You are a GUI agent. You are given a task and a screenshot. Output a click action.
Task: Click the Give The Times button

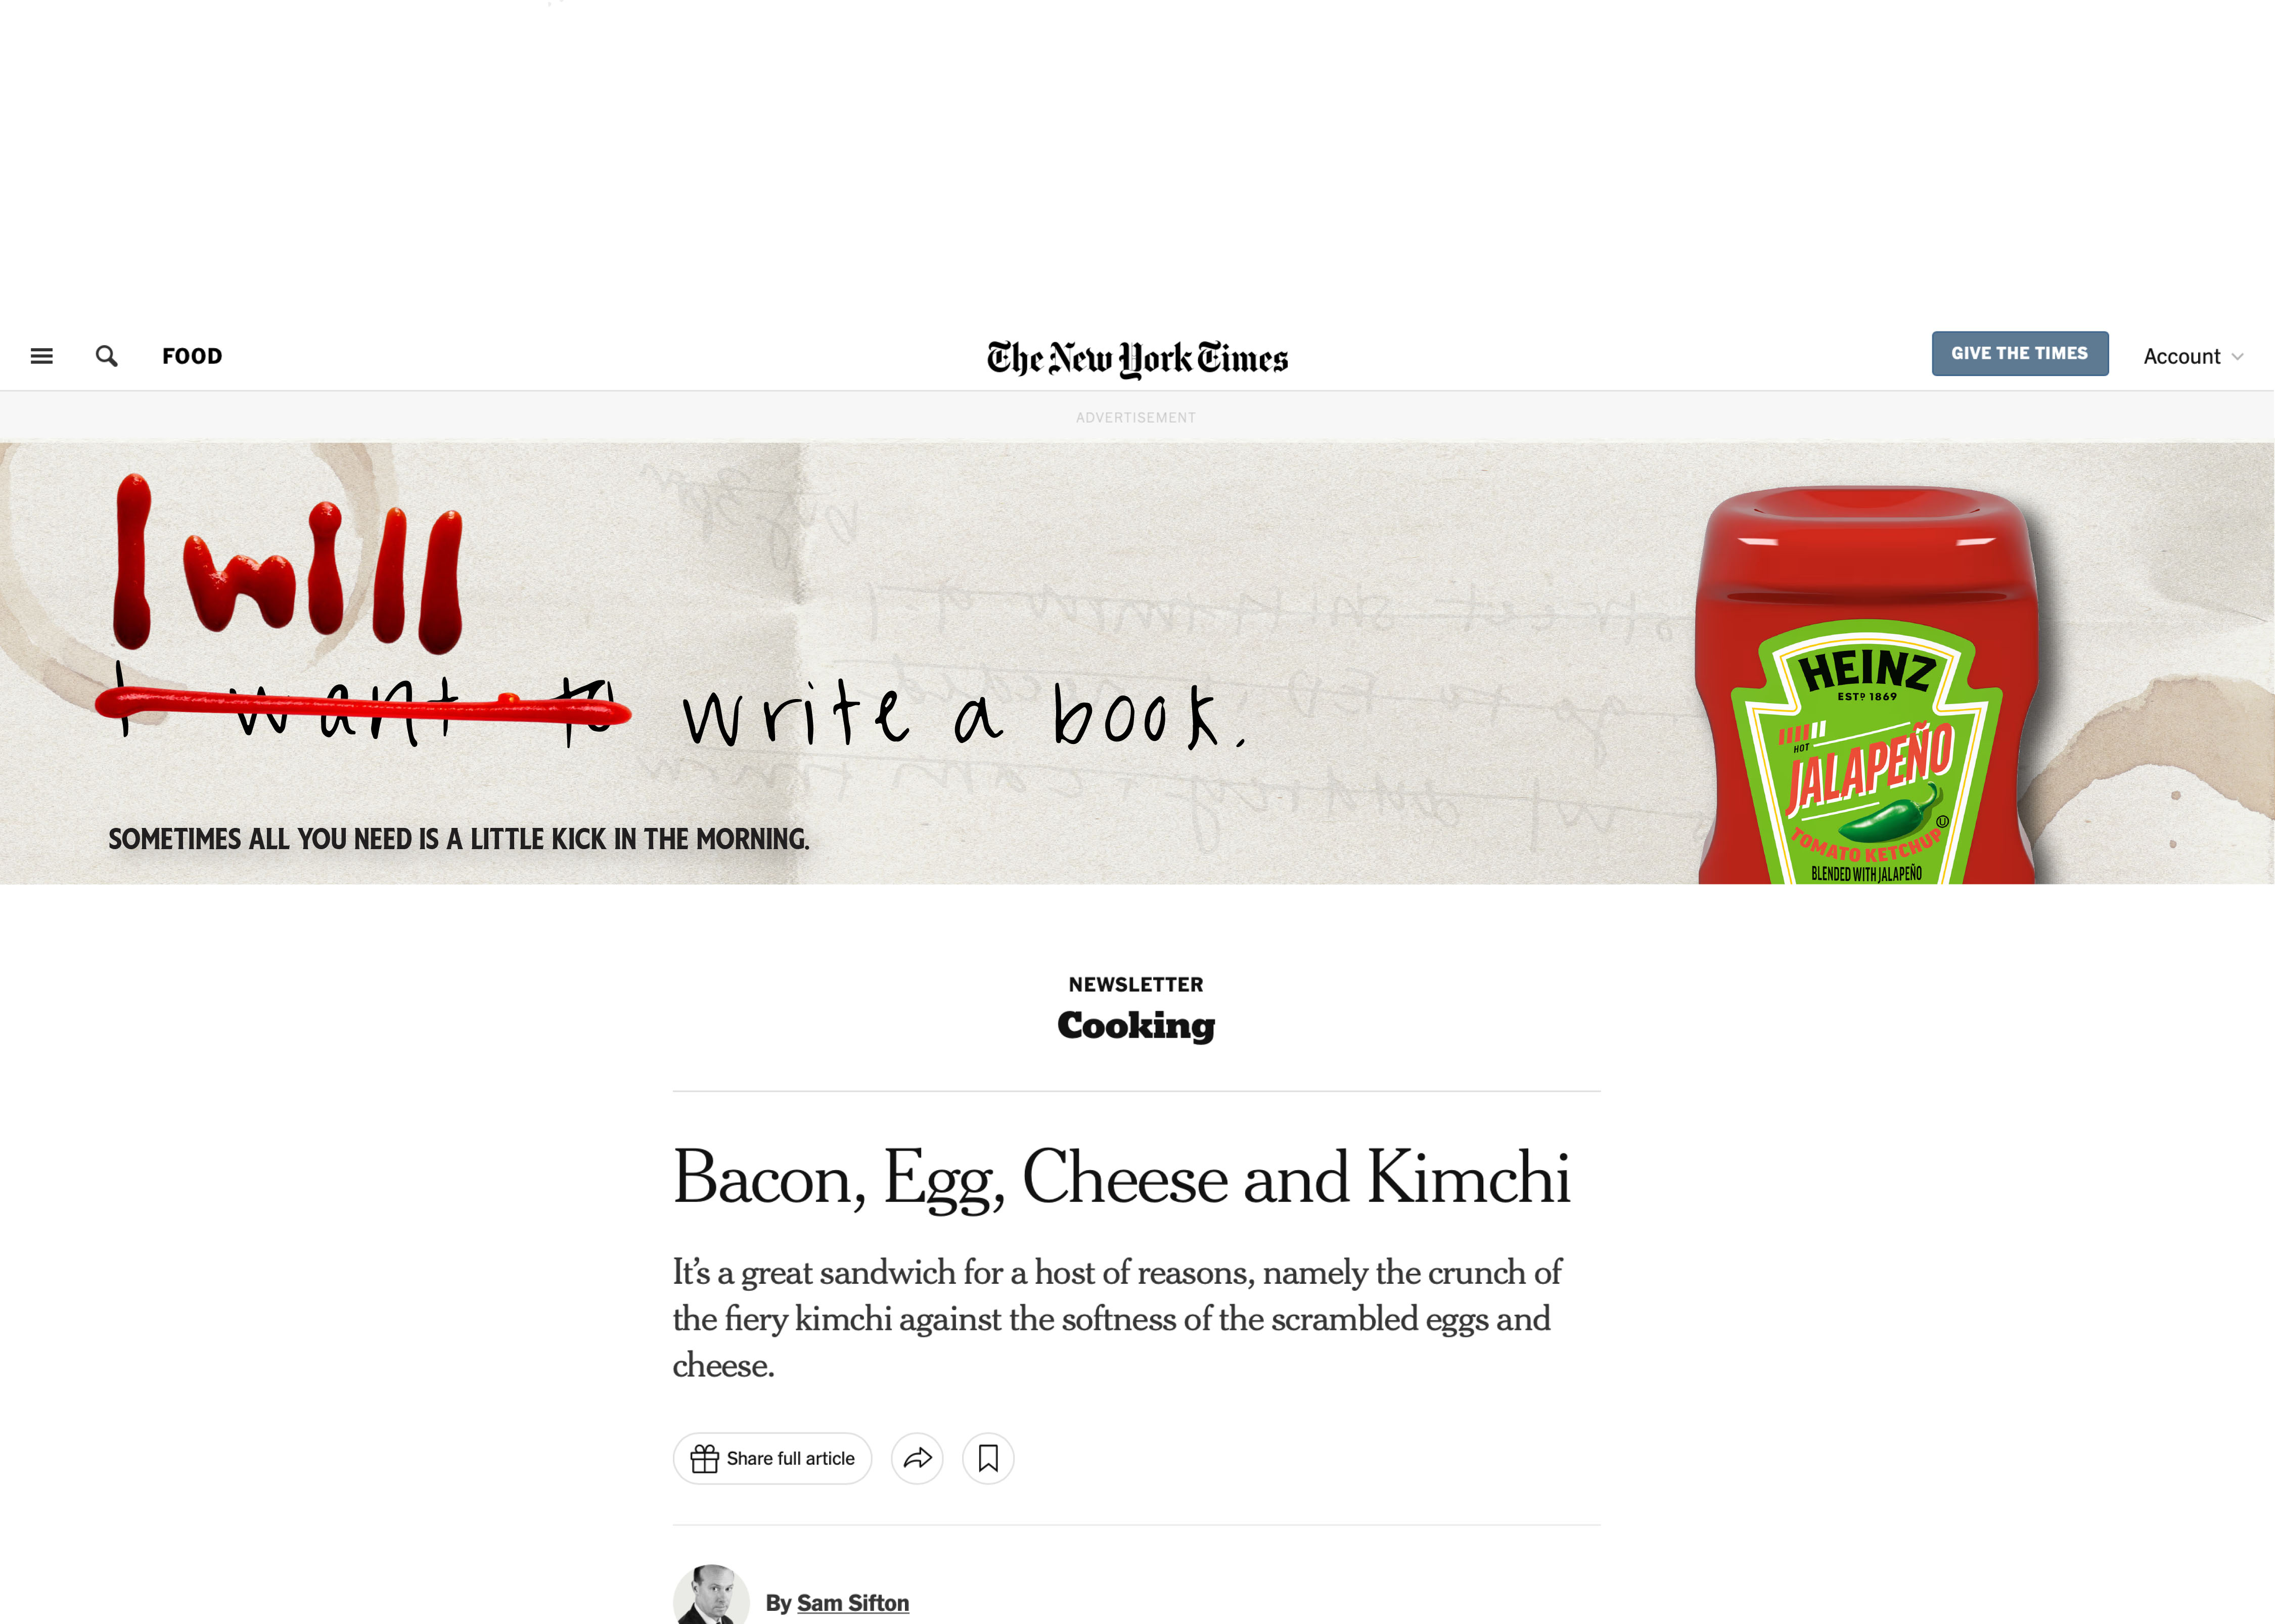point(2019,354)
